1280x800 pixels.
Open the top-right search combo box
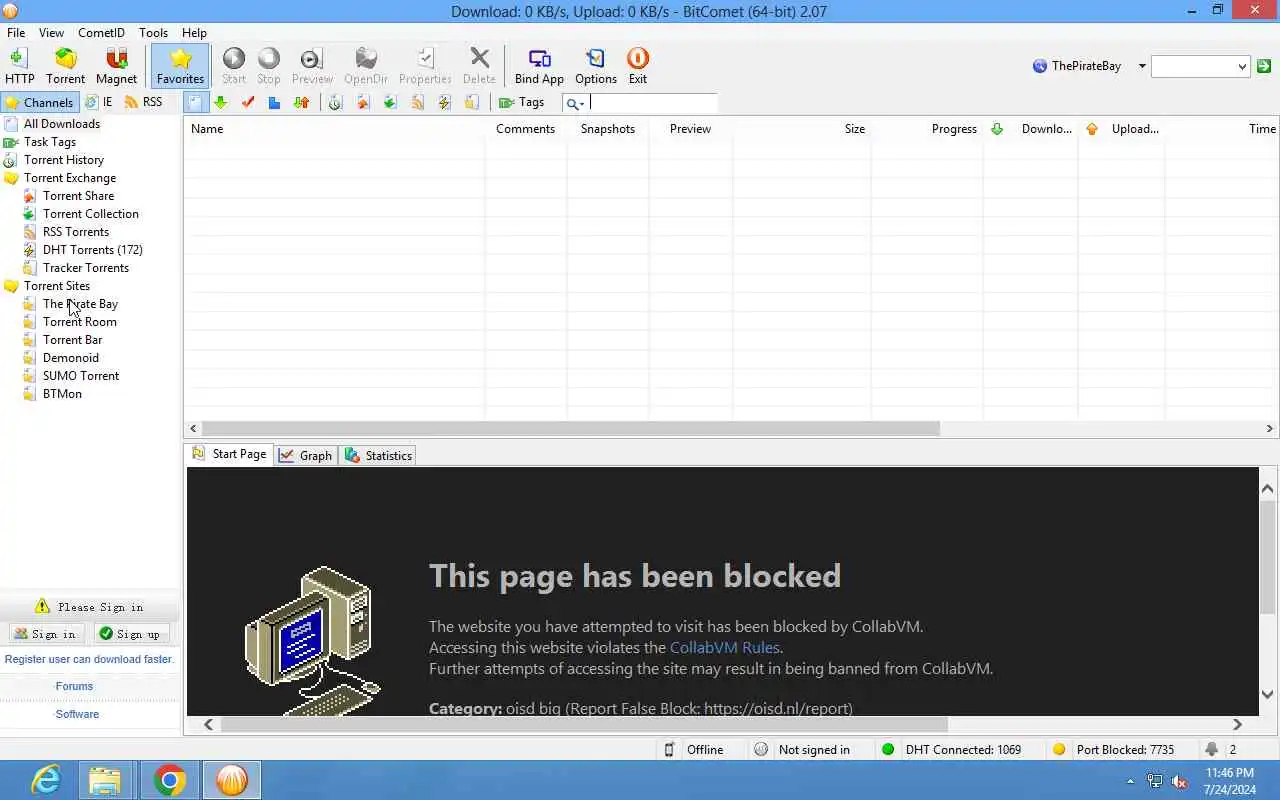tap(1200, 66)
